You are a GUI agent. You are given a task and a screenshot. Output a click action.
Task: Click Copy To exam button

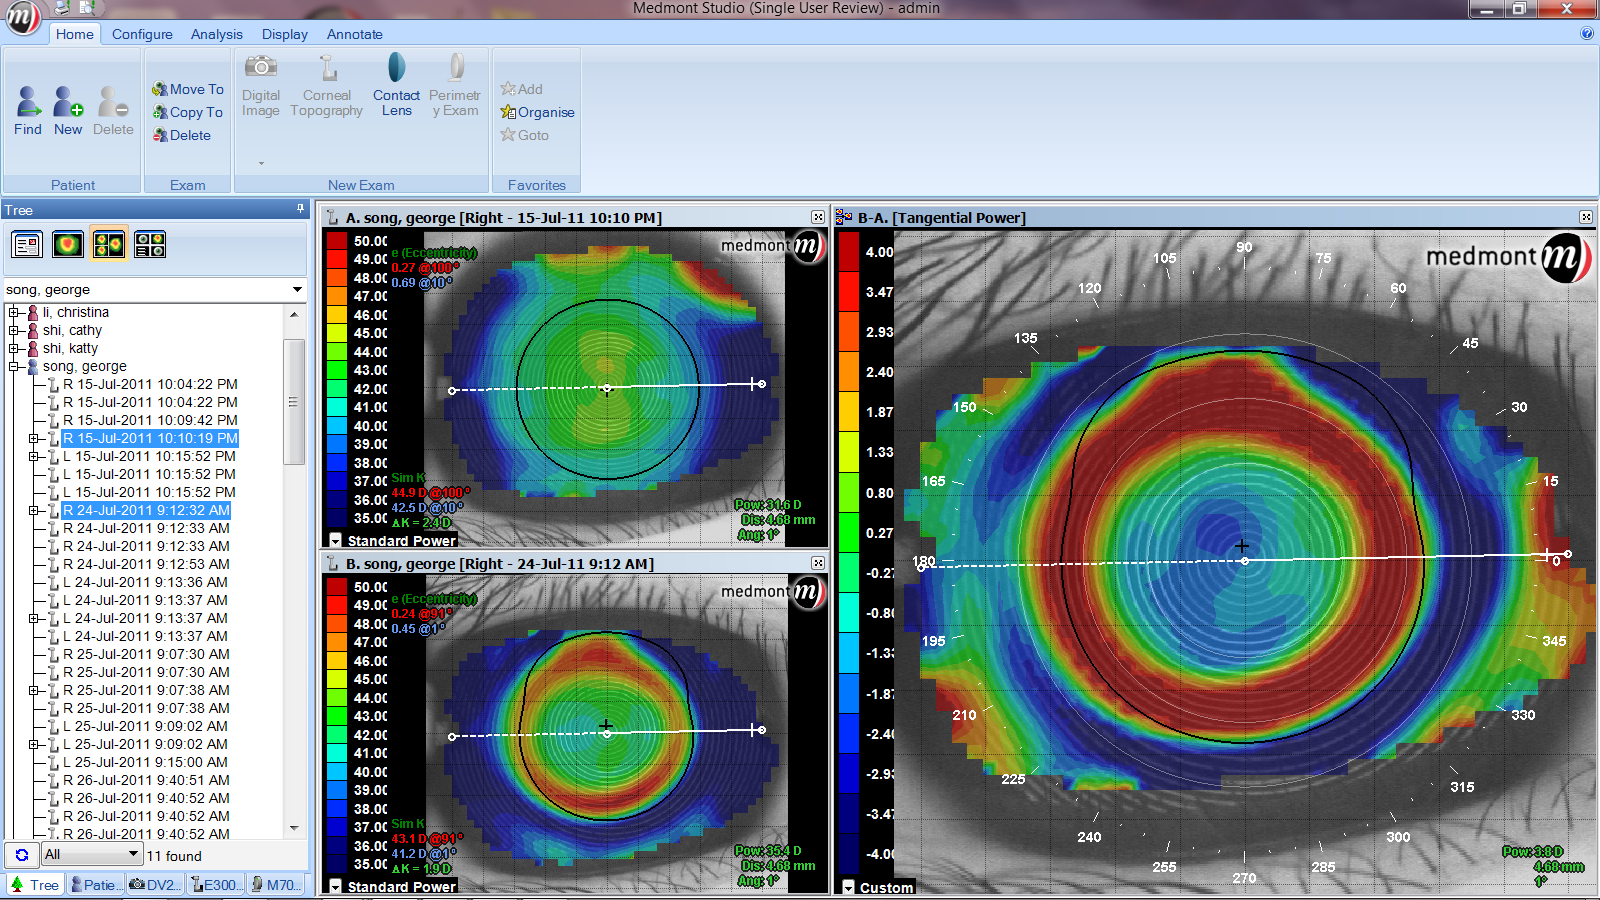pos(188,112)
